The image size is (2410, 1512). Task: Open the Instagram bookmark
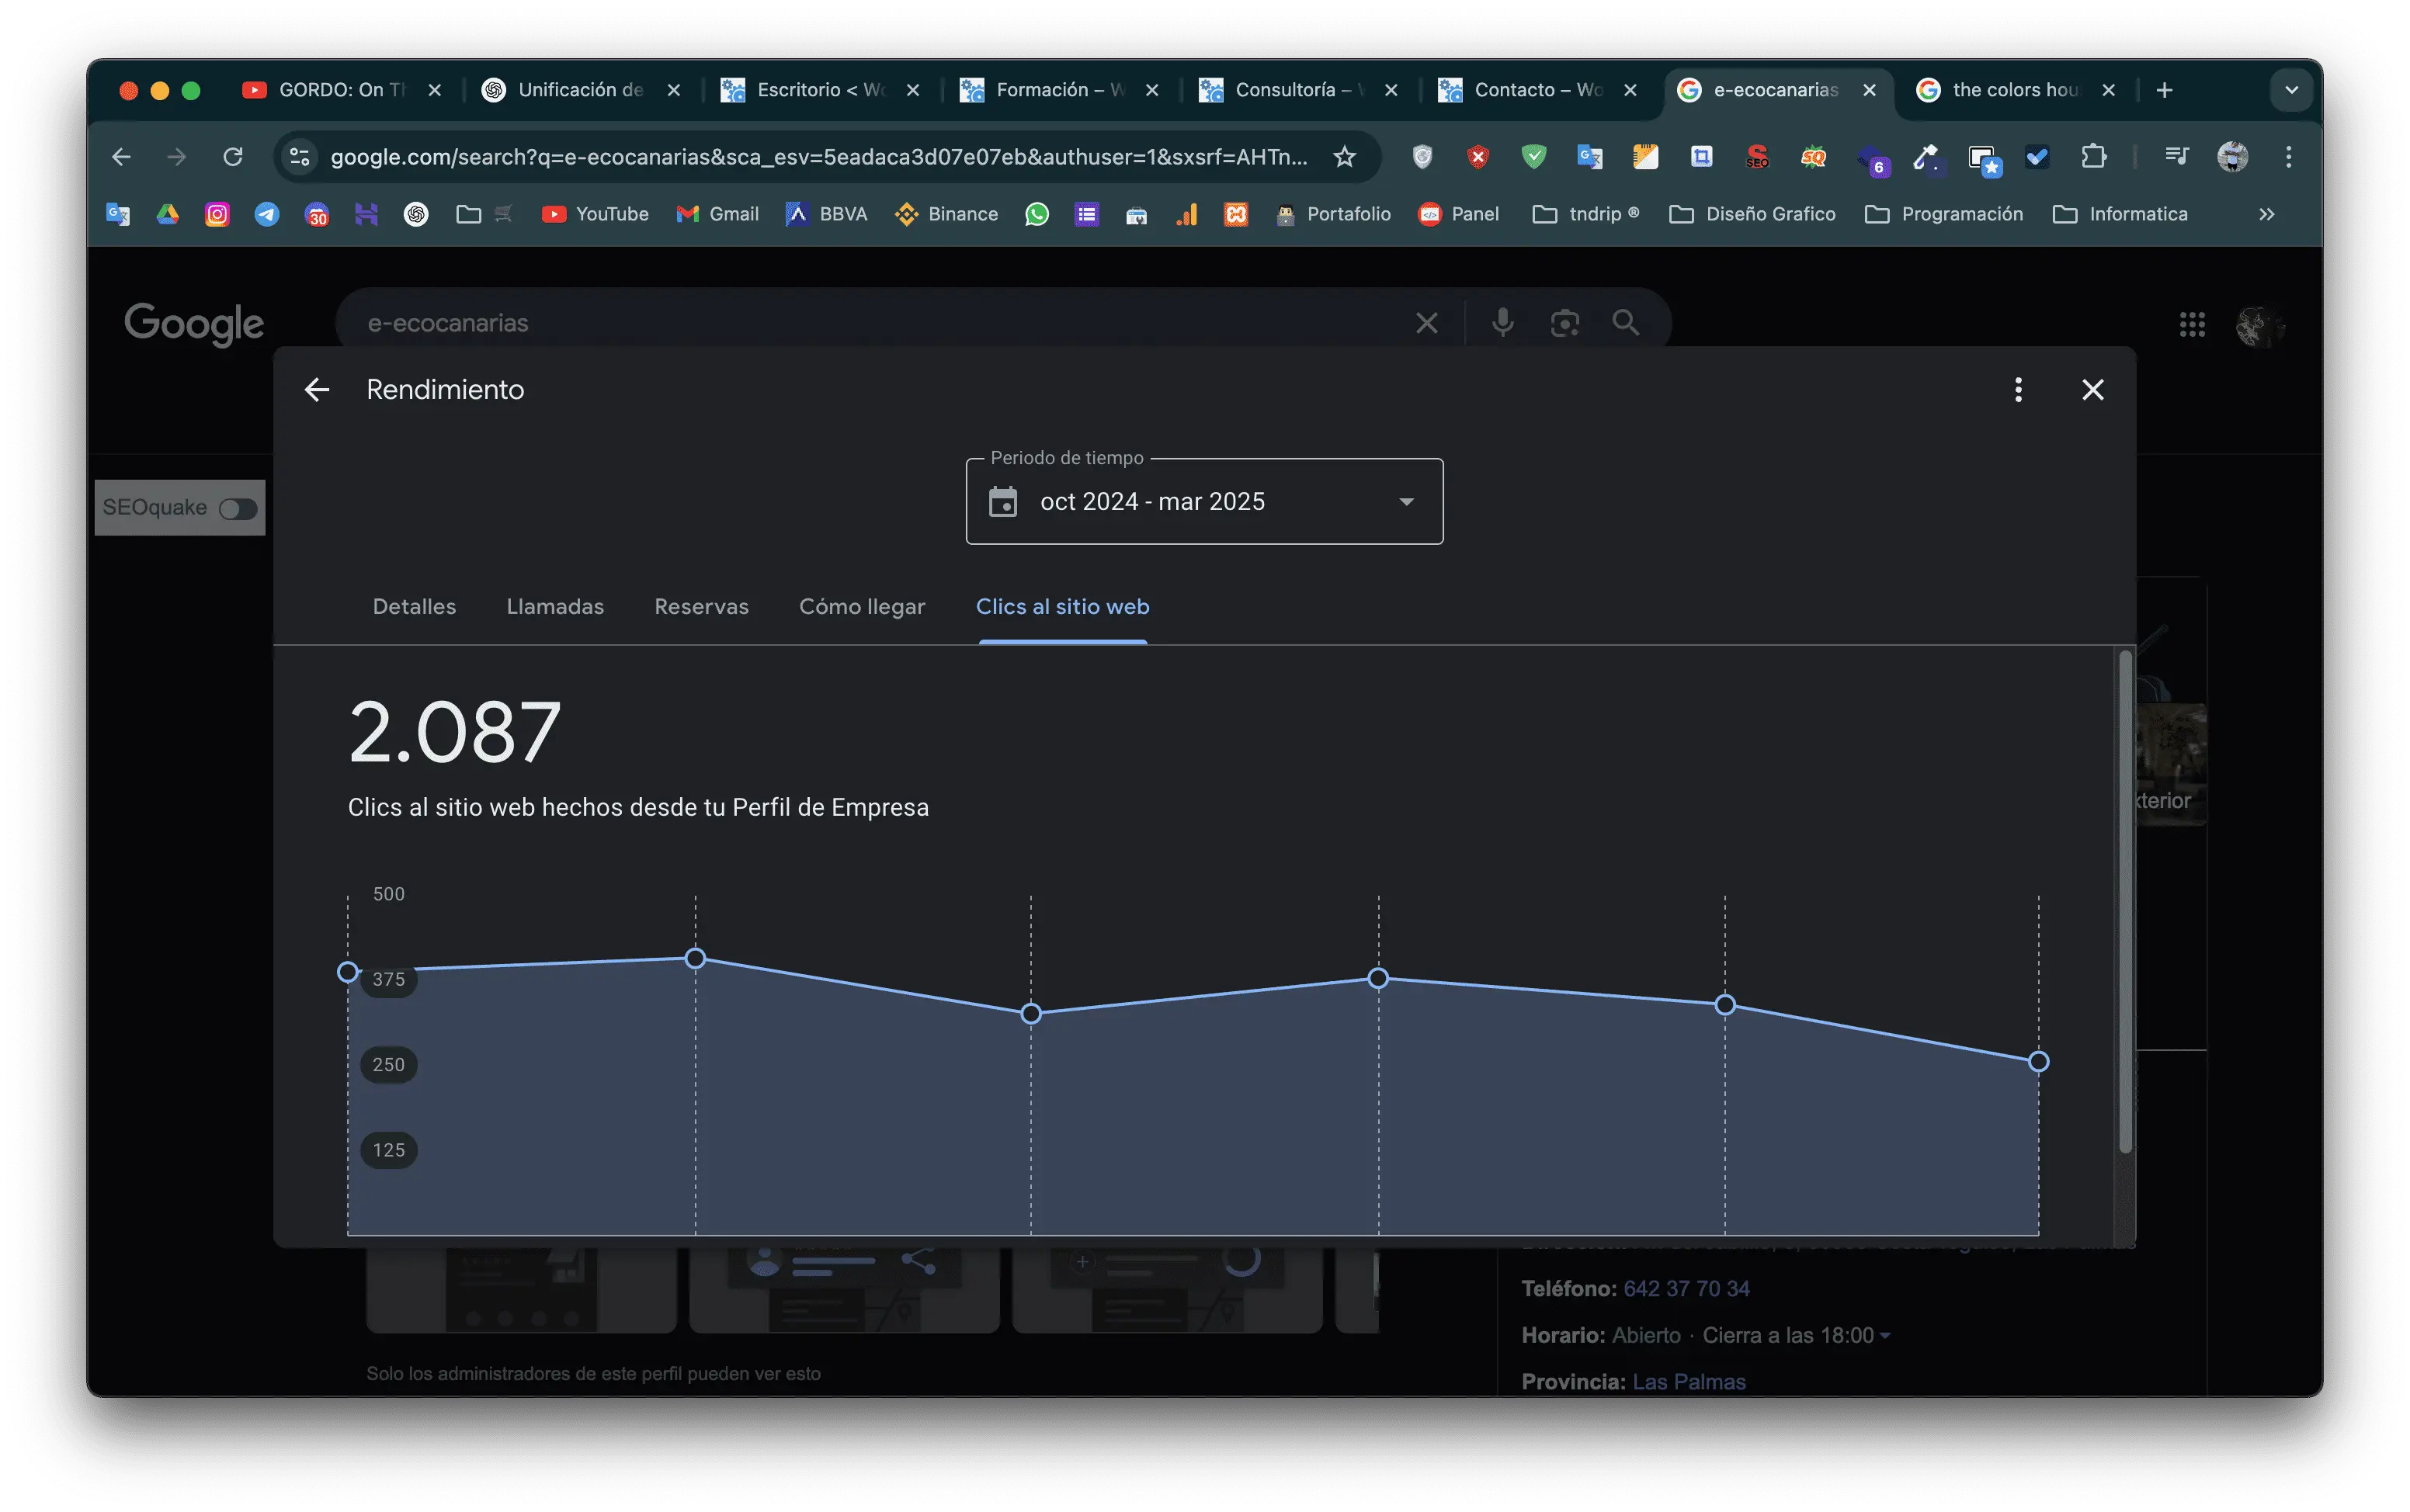(x=217, y=214)
